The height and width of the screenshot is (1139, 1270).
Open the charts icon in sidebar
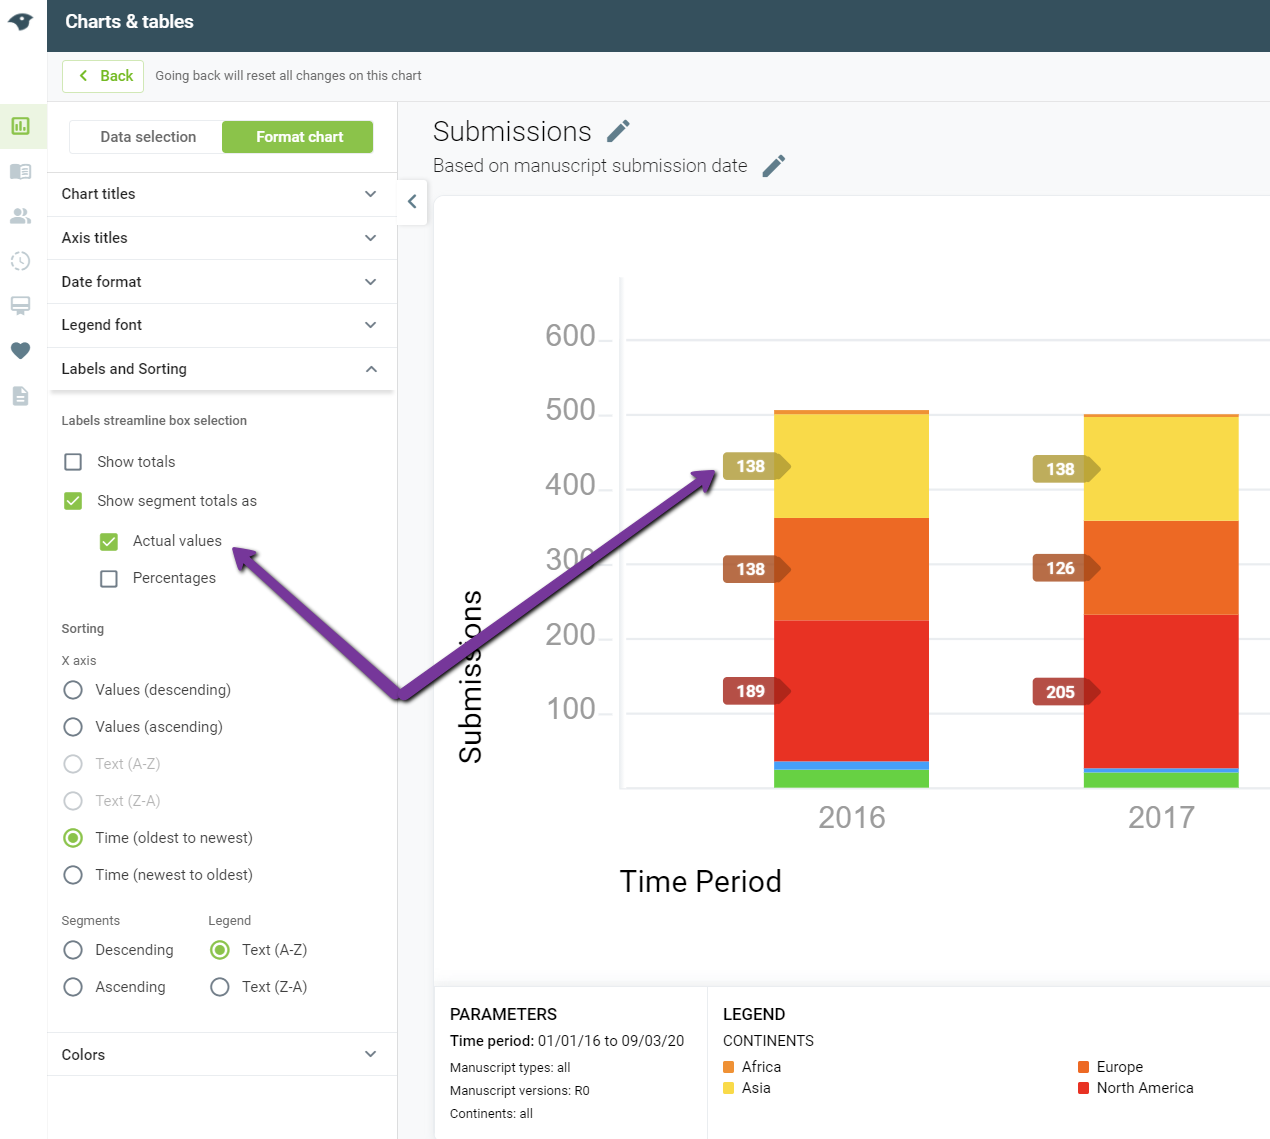[x=20, y=126]
